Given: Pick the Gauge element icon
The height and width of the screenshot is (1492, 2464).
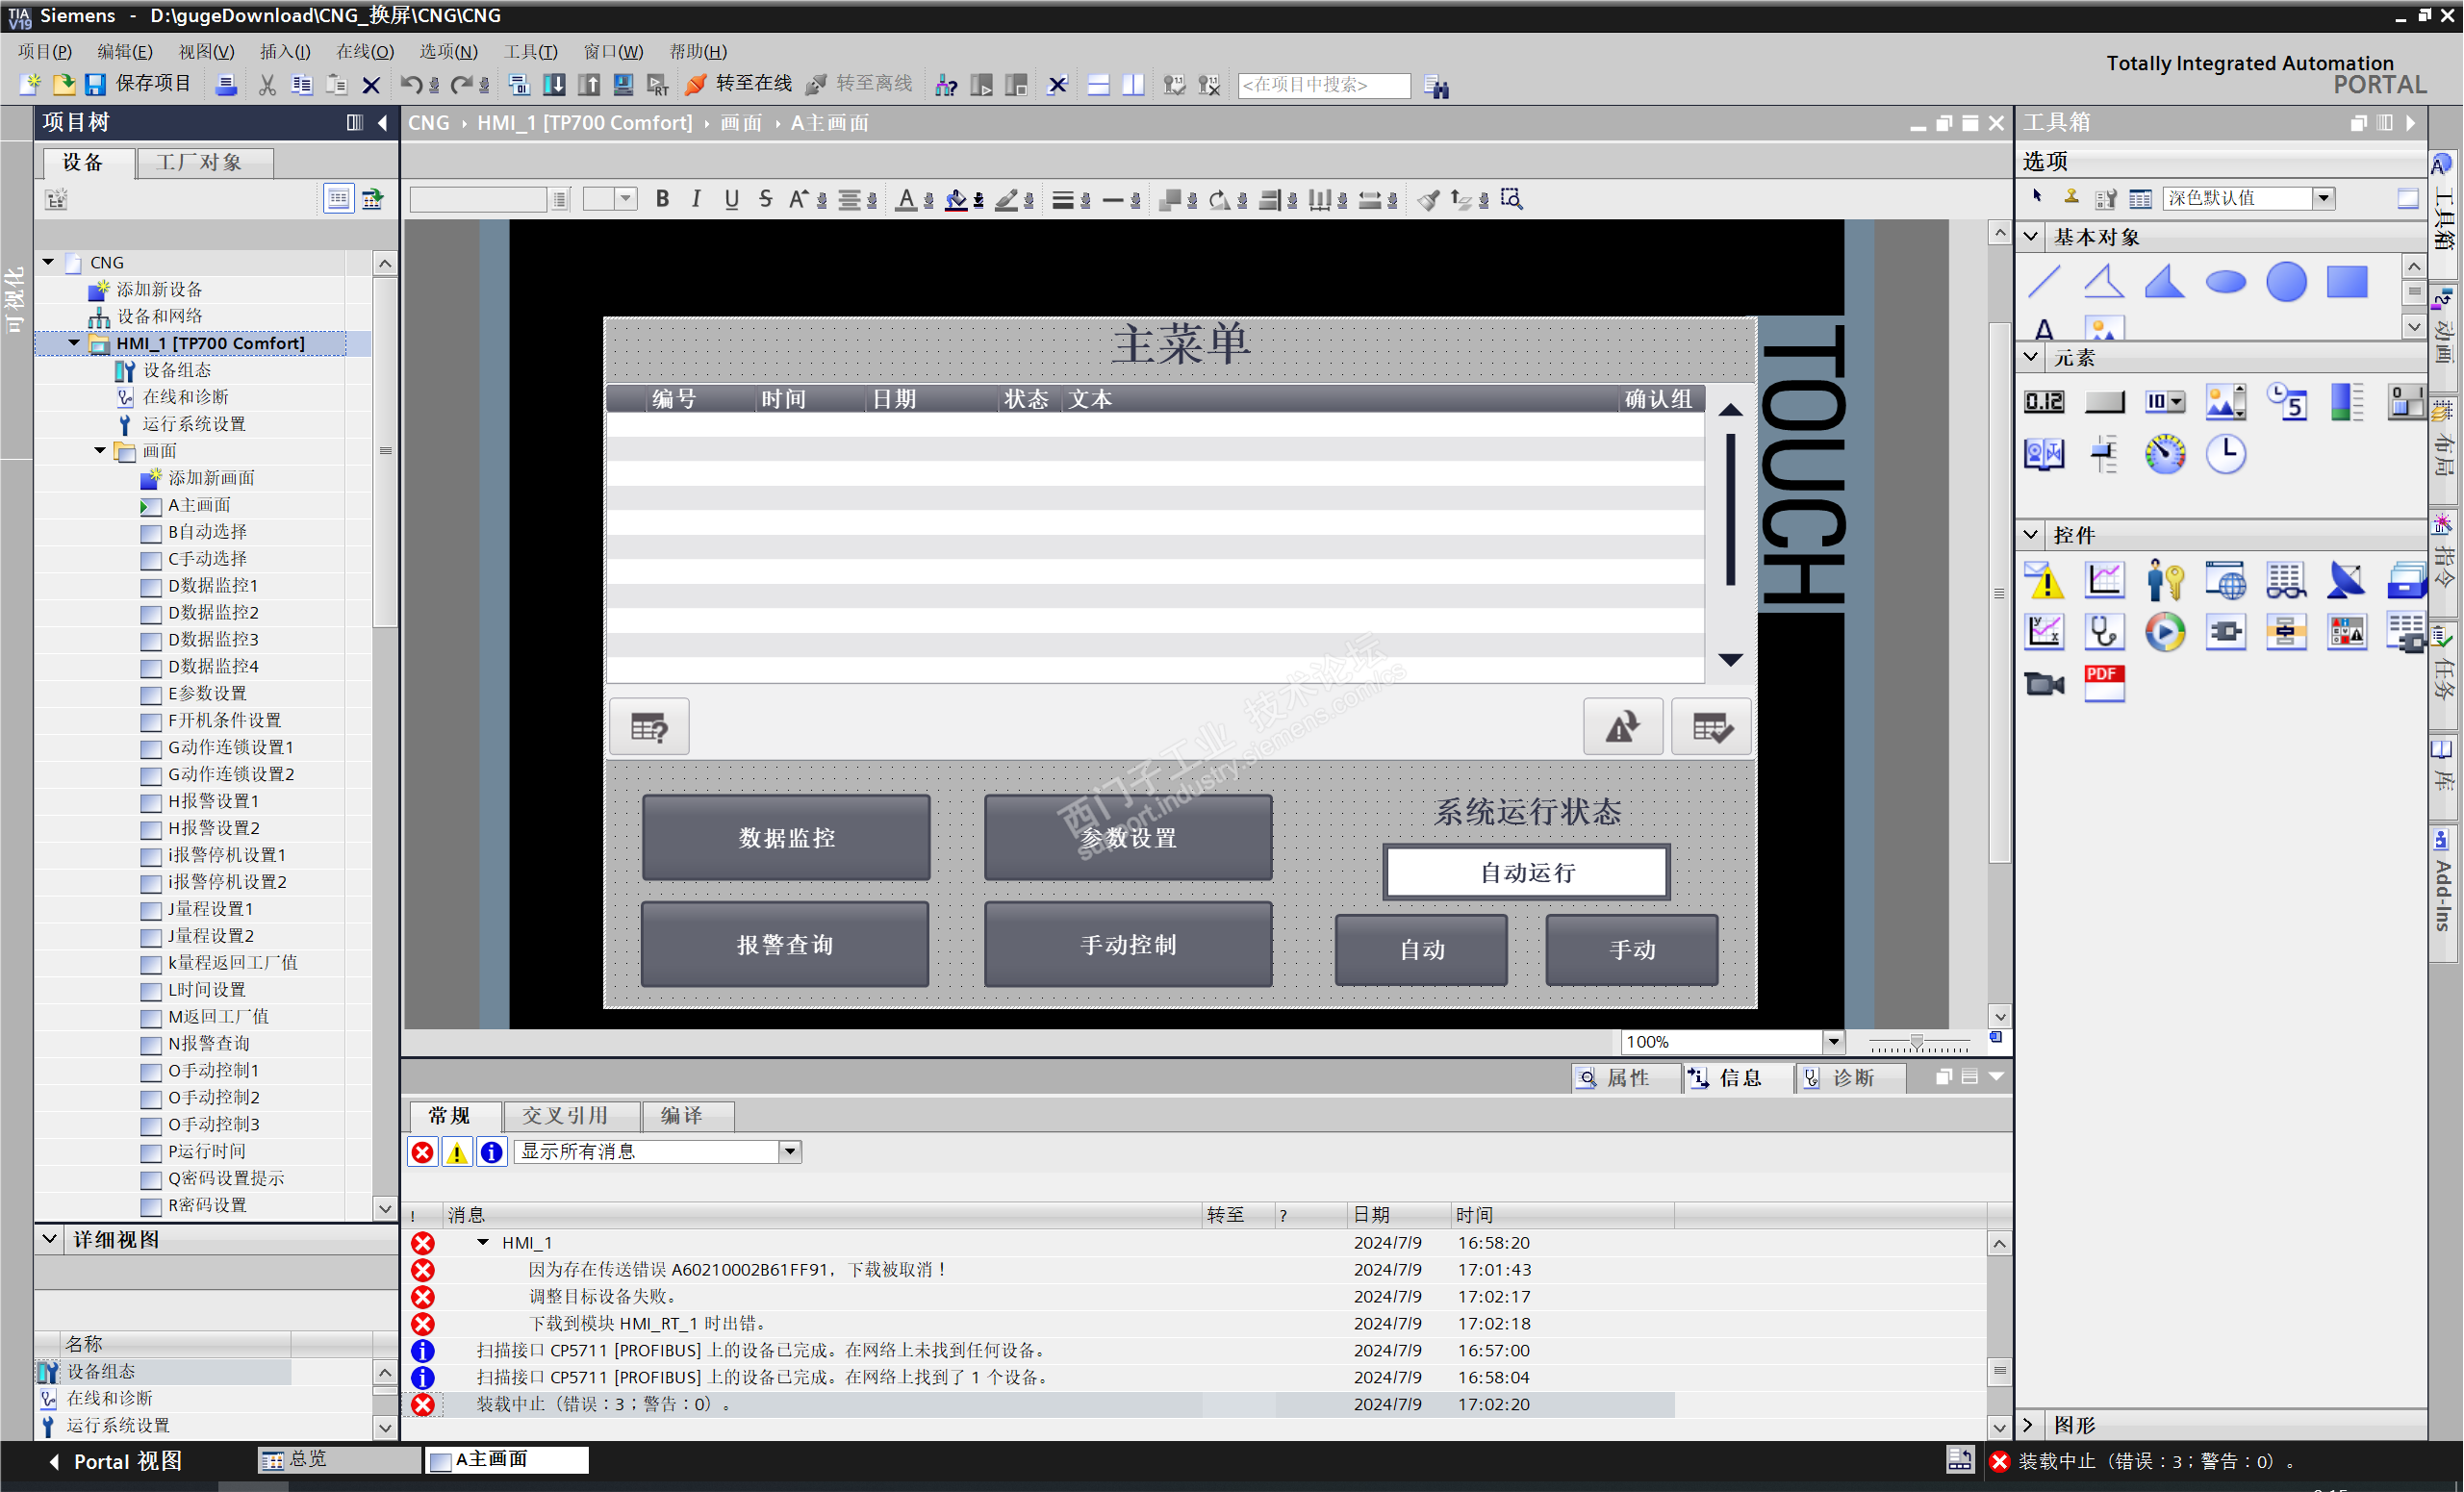Looking at the screenshot, I should click(2165, 454).
